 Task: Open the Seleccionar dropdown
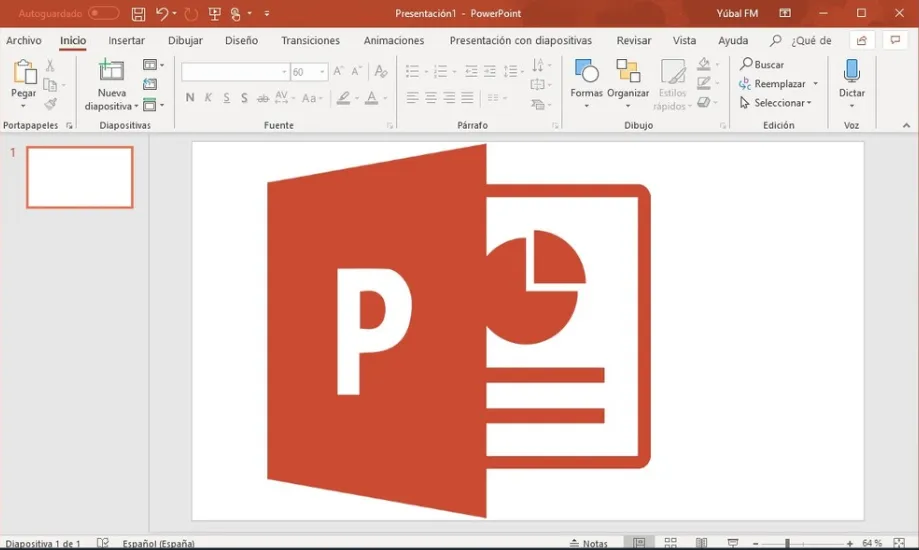pos(775,103)
